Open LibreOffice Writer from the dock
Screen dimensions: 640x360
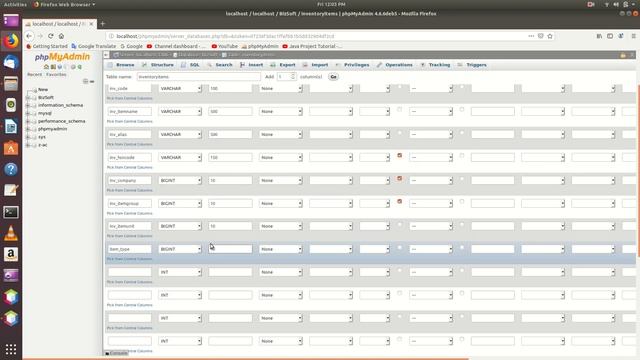(x=11, y=127)
